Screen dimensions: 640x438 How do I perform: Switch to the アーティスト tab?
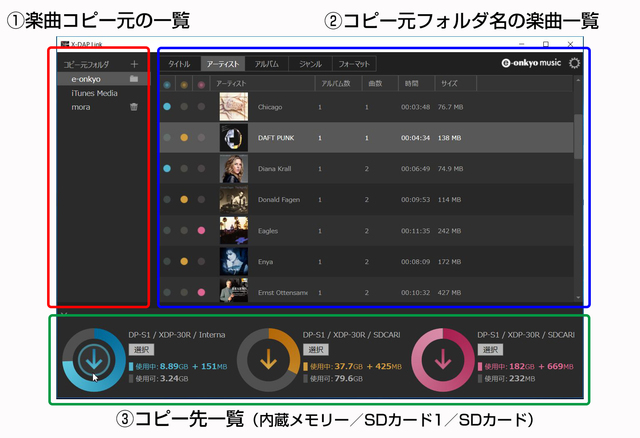point(223,64)
